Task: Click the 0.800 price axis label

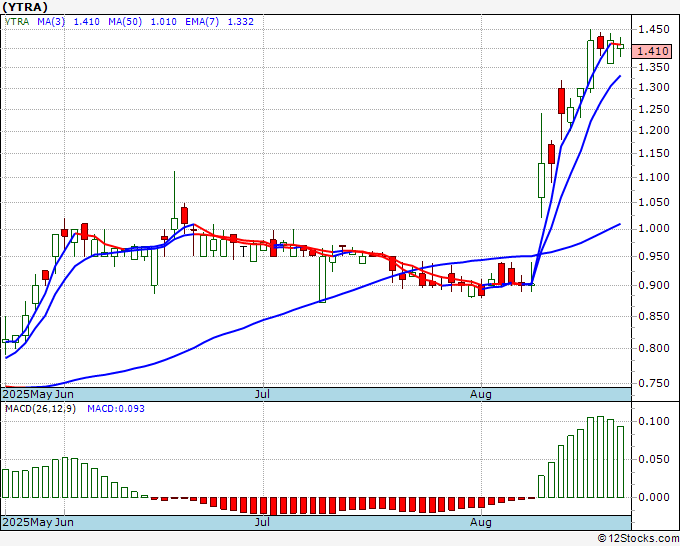Action: tap(654, 348)
